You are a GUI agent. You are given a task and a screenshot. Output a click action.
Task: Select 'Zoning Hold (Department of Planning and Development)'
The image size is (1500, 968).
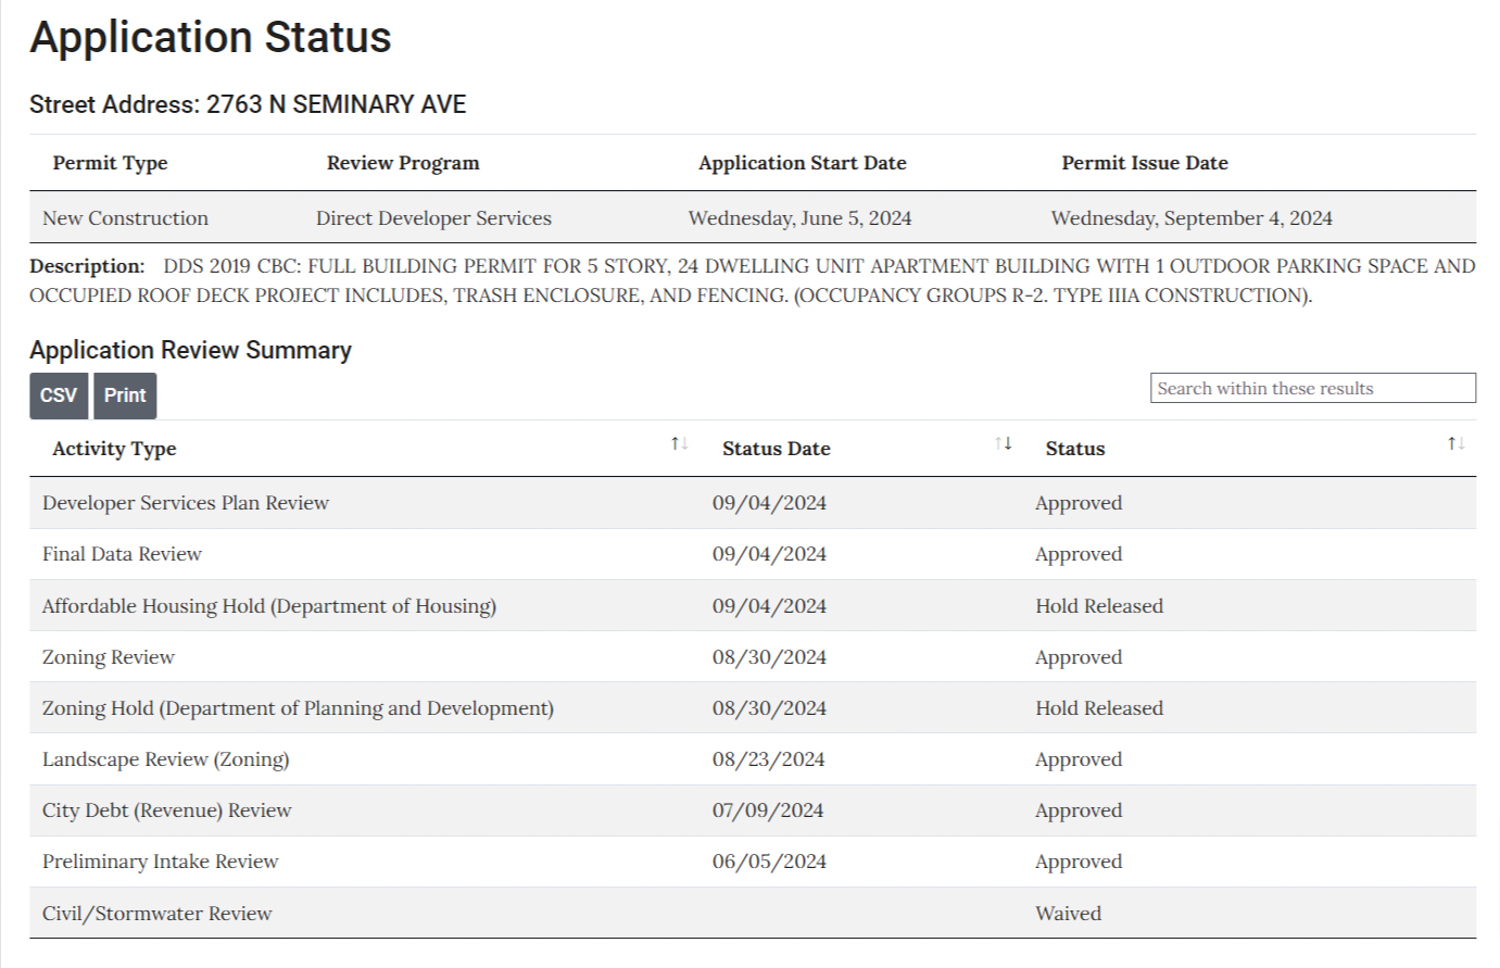coord(298,708)
